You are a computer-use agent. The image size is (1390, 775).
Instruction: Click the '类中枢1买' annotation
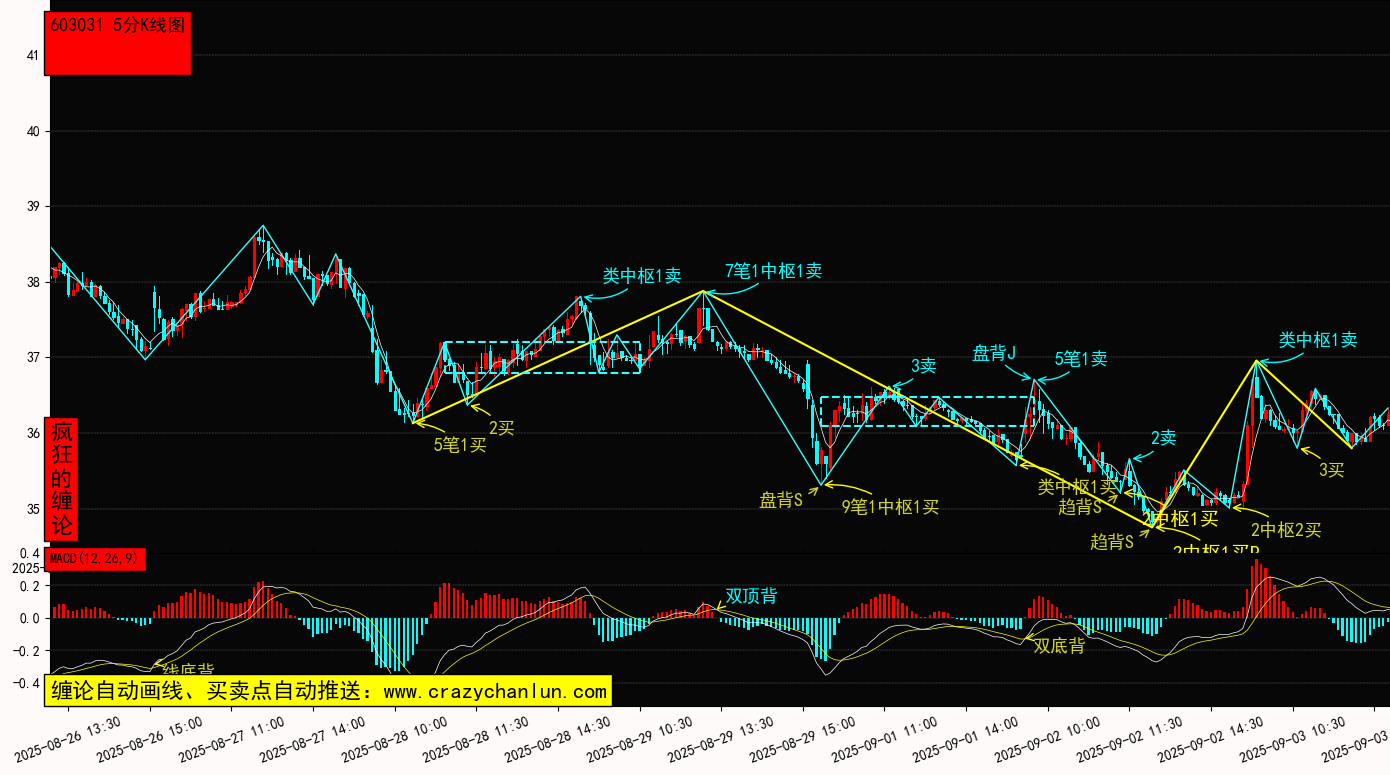click(1077, 487)
